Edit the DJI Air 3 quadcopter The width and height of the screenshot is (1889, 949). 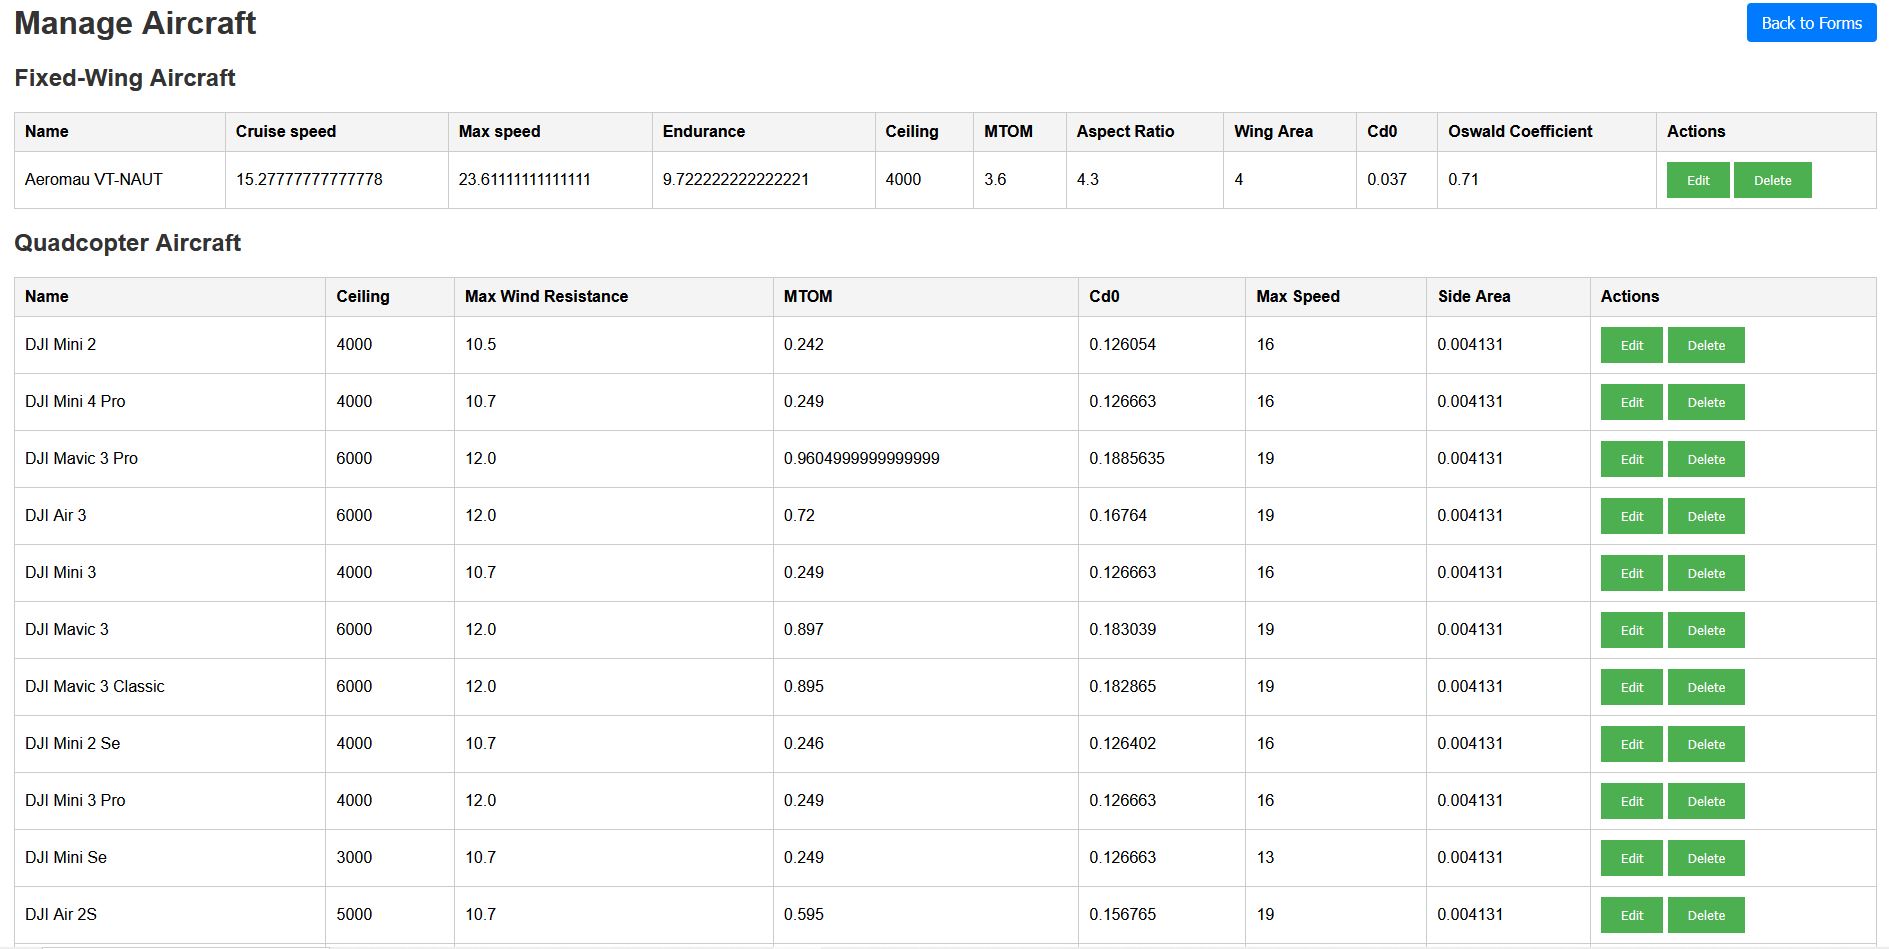coord(1630,515)
